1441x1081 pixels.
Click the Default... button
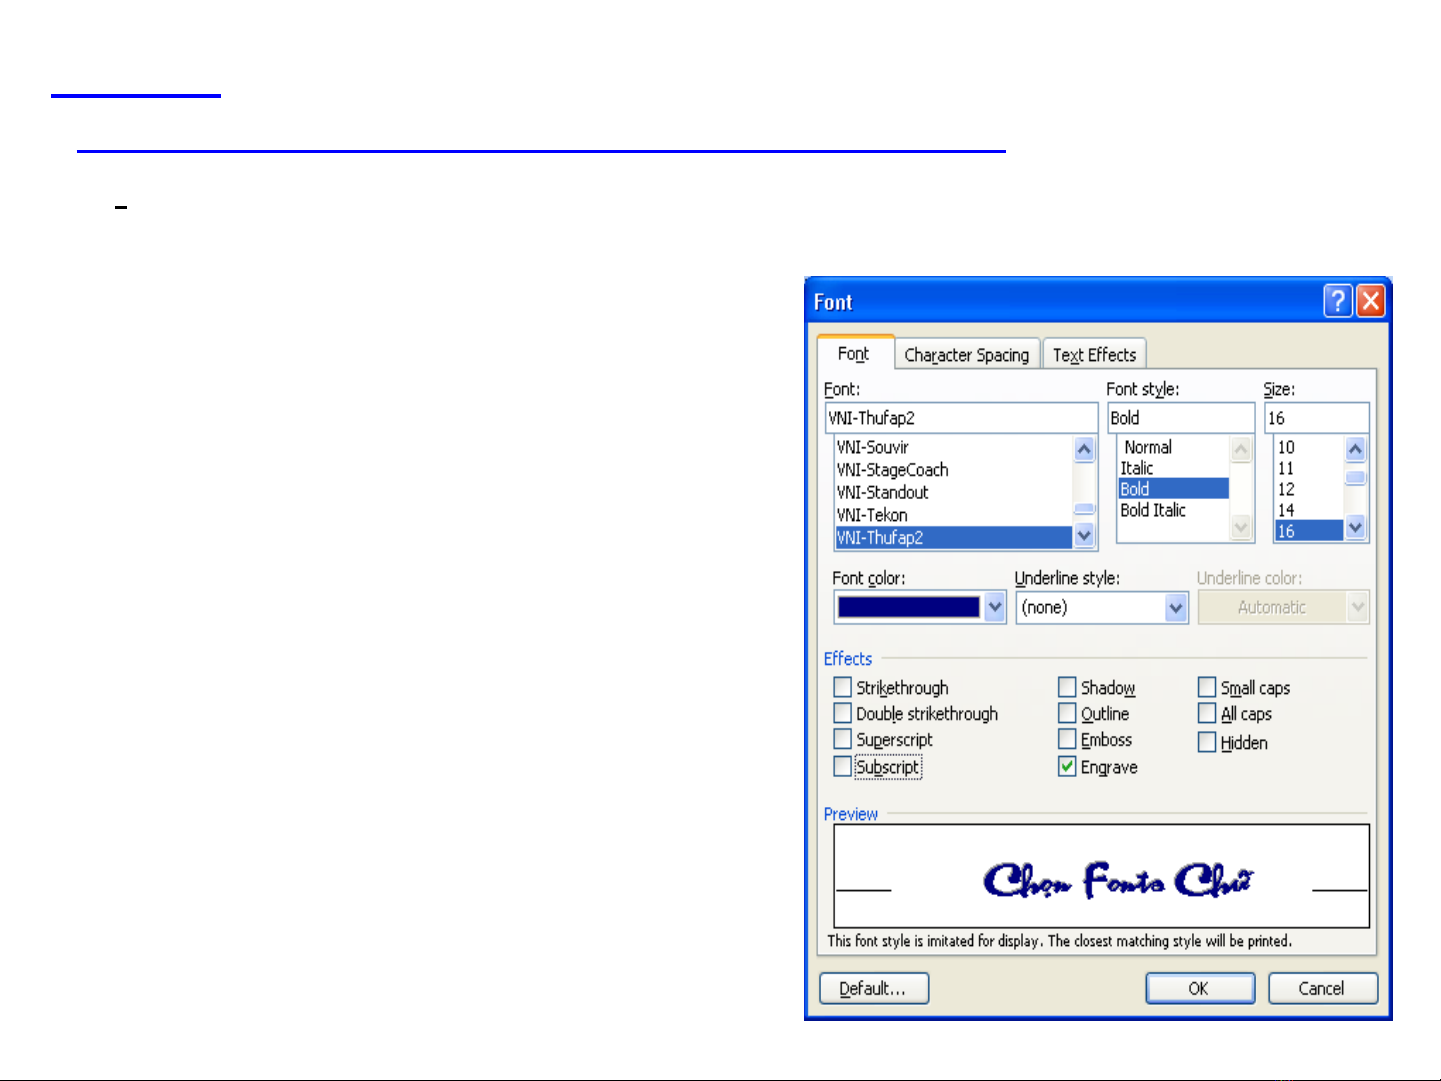(x=873, y=988)
